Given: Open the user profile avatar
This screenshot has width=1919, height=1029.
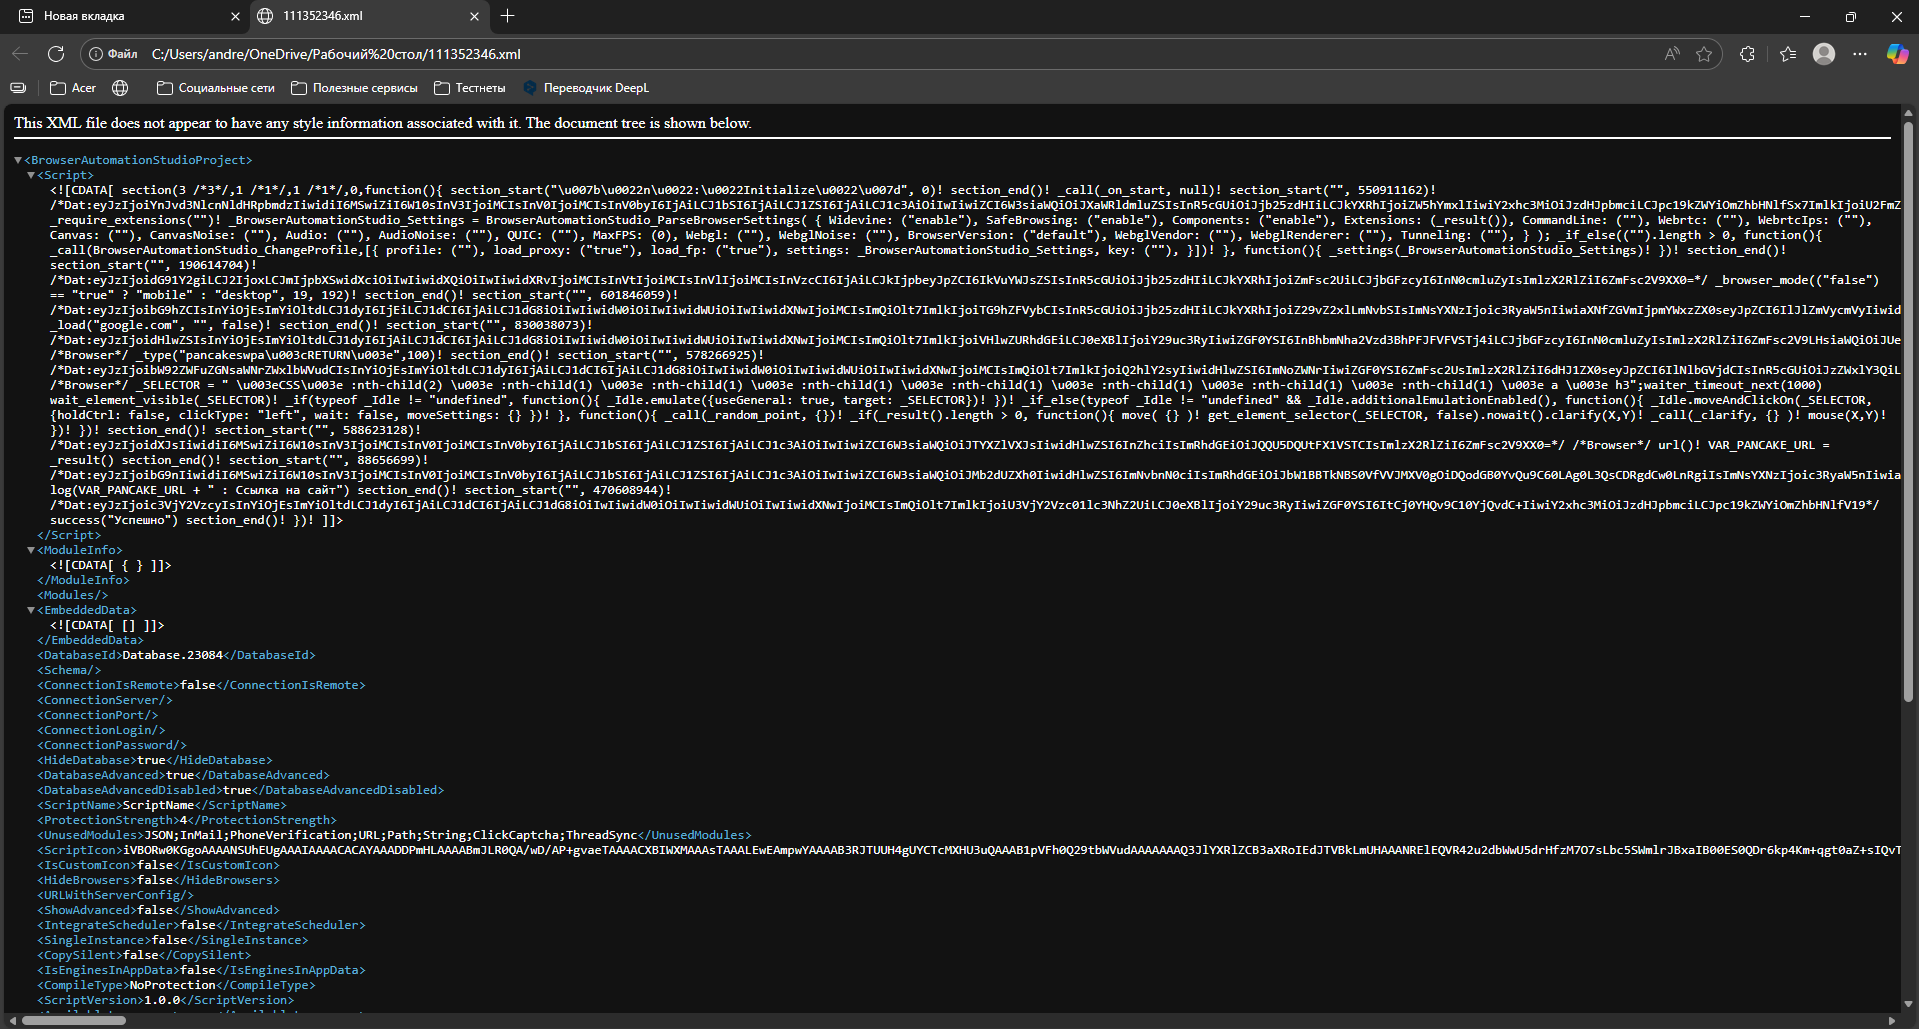Looking at the screenshot, I should [x=1824, y=54].
